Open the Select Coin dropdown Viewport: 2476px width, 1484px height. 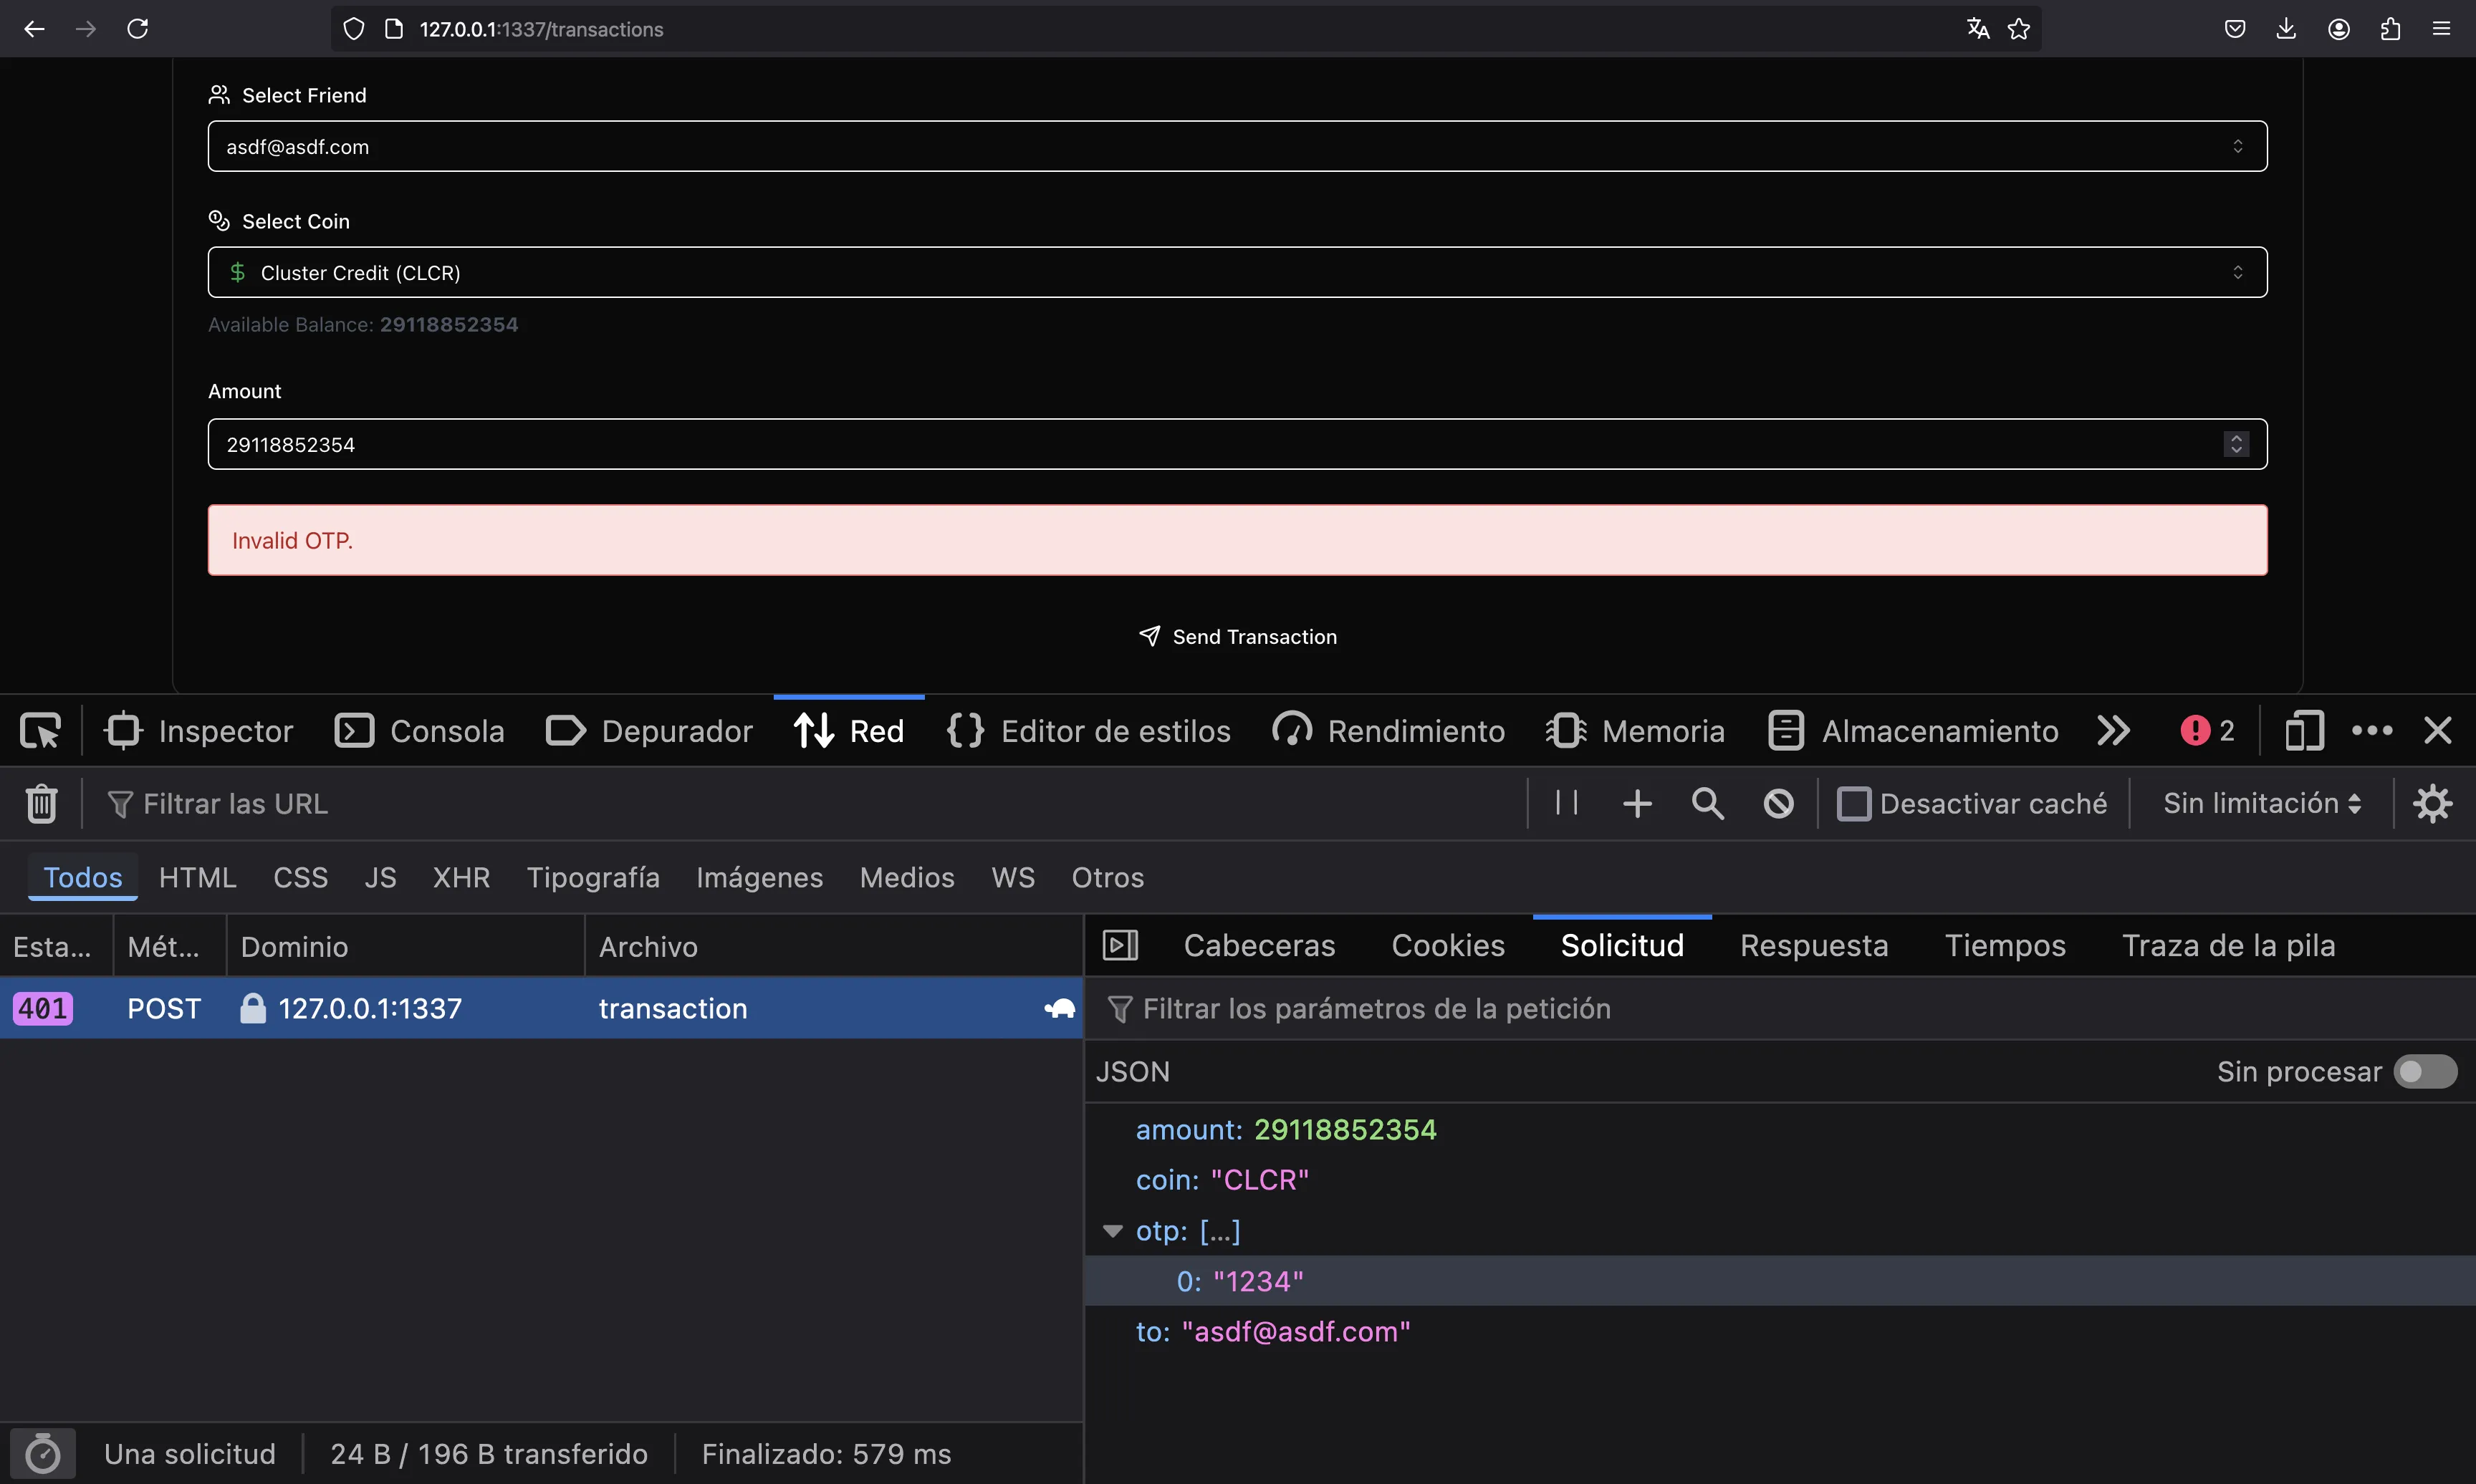(1237, 272)
